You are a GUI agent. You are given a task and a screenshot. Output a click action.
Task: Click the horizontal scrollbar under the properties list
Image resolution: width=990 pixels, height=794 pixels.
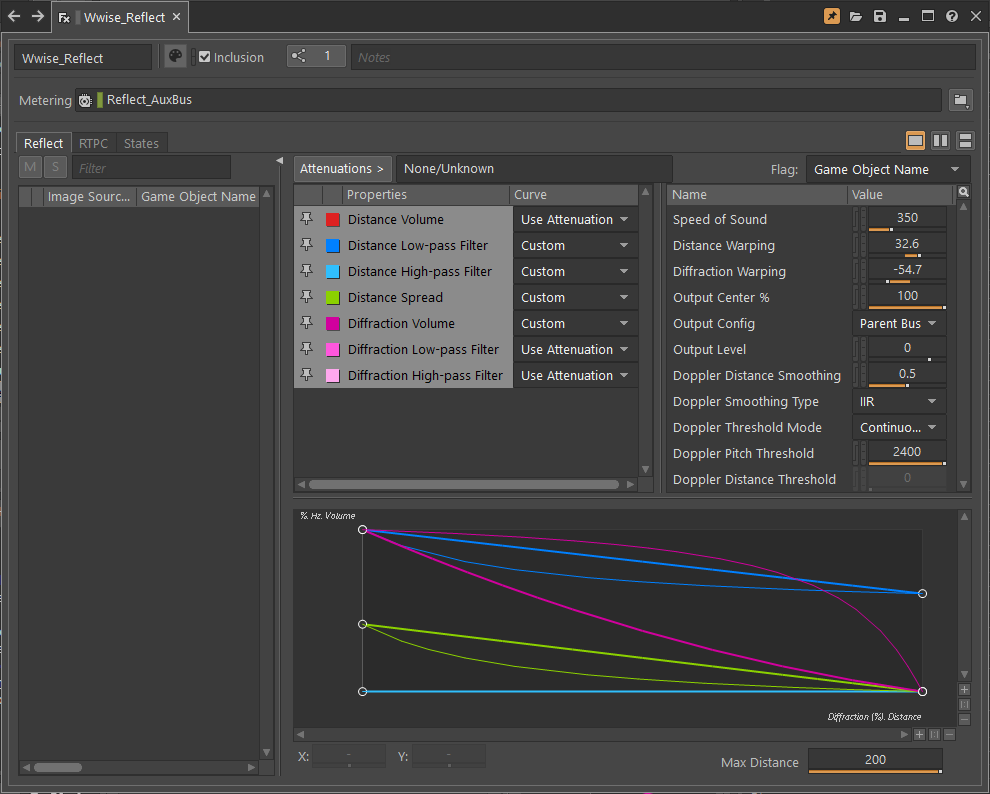tap(464, 484)
